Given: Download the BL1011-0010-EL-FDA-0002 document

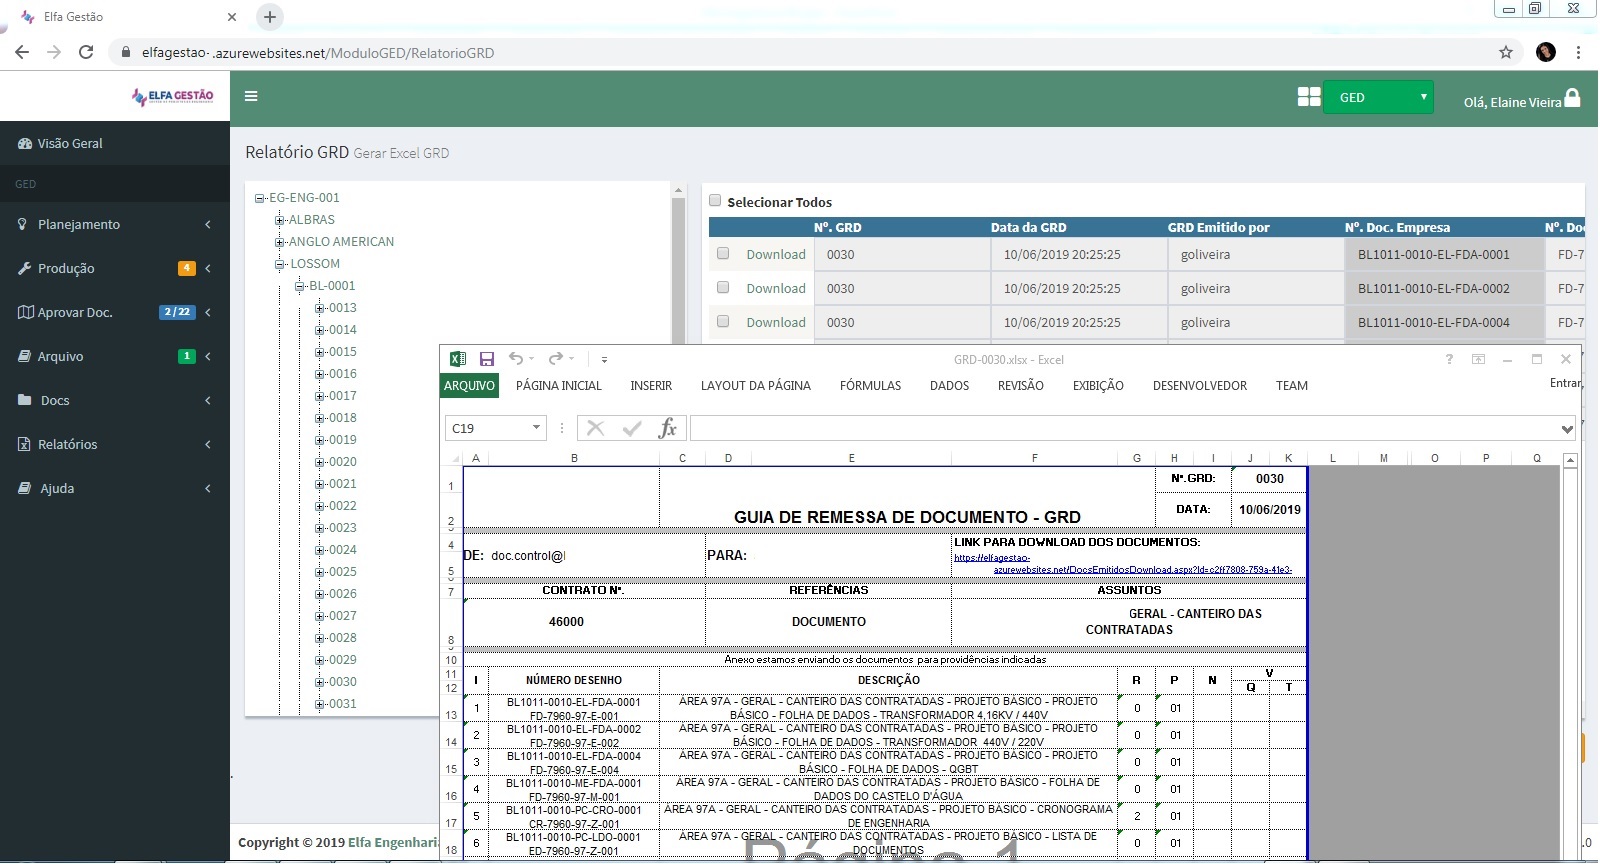Looking at the screenshot, I should point(775,288).
